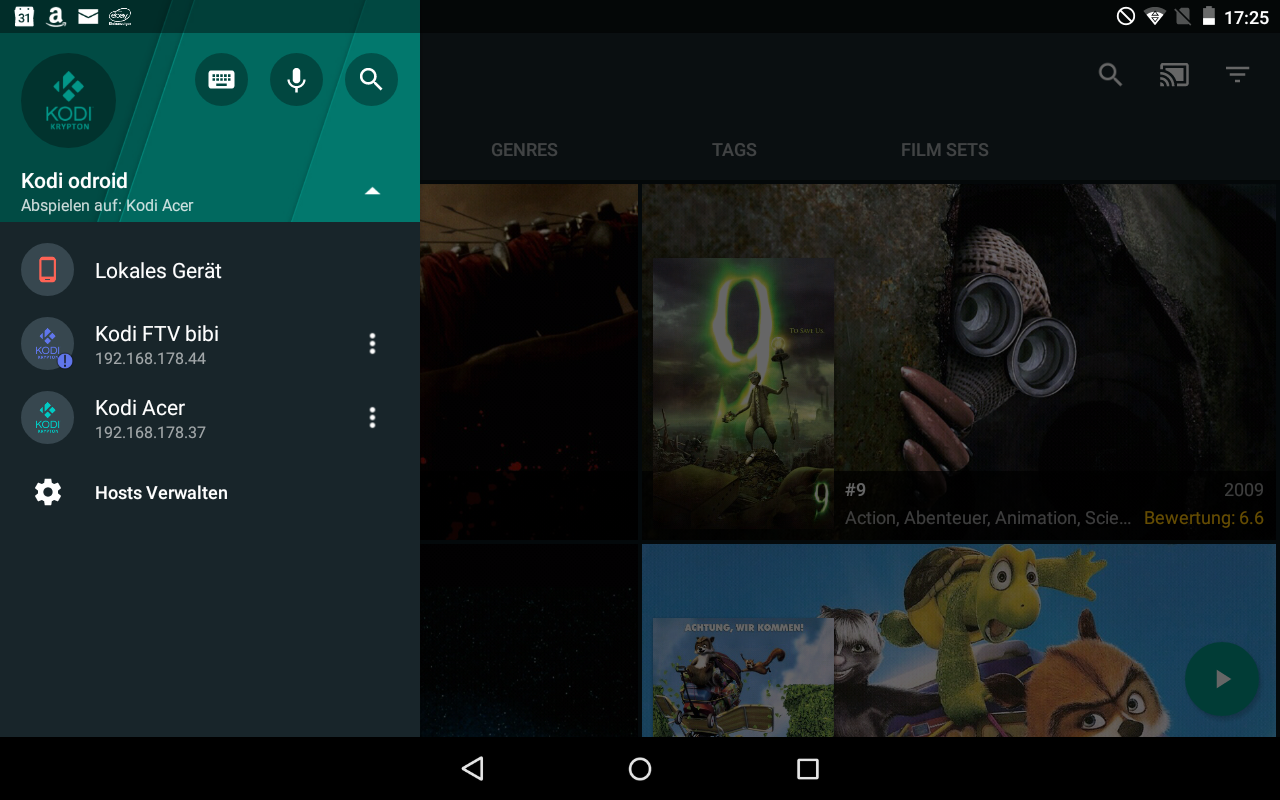Image resolution: width=1280 pixels, height=800 pixels.
Task: Click the clock showing 17:25
Action: click(x=1246, y=17)
